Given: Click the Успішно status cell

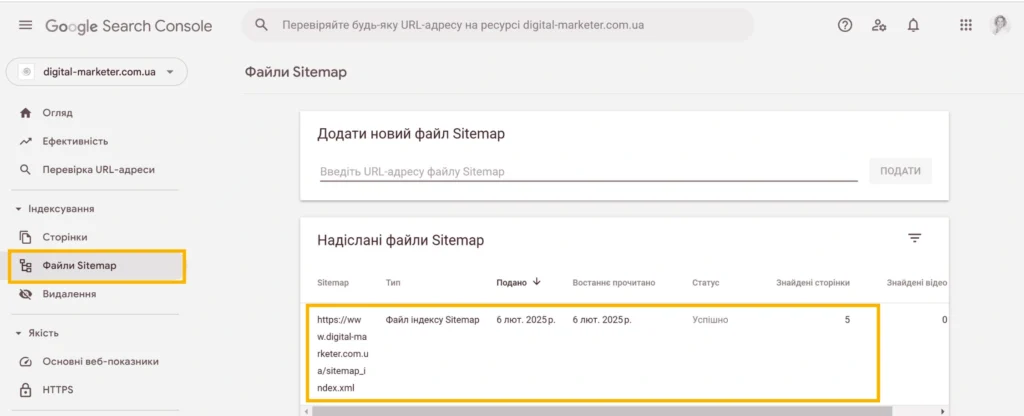Looking at the screenshot, I should [x=710, y=320].
